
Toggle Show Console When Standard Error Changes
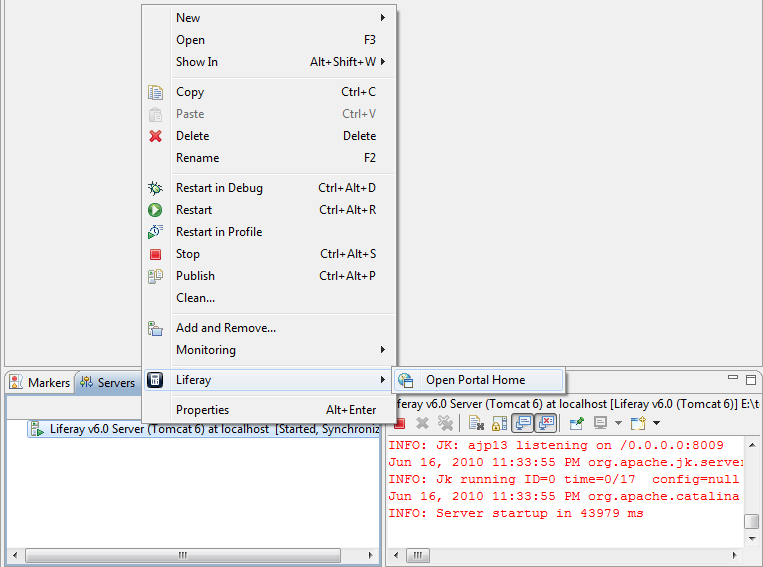point(545,423)
